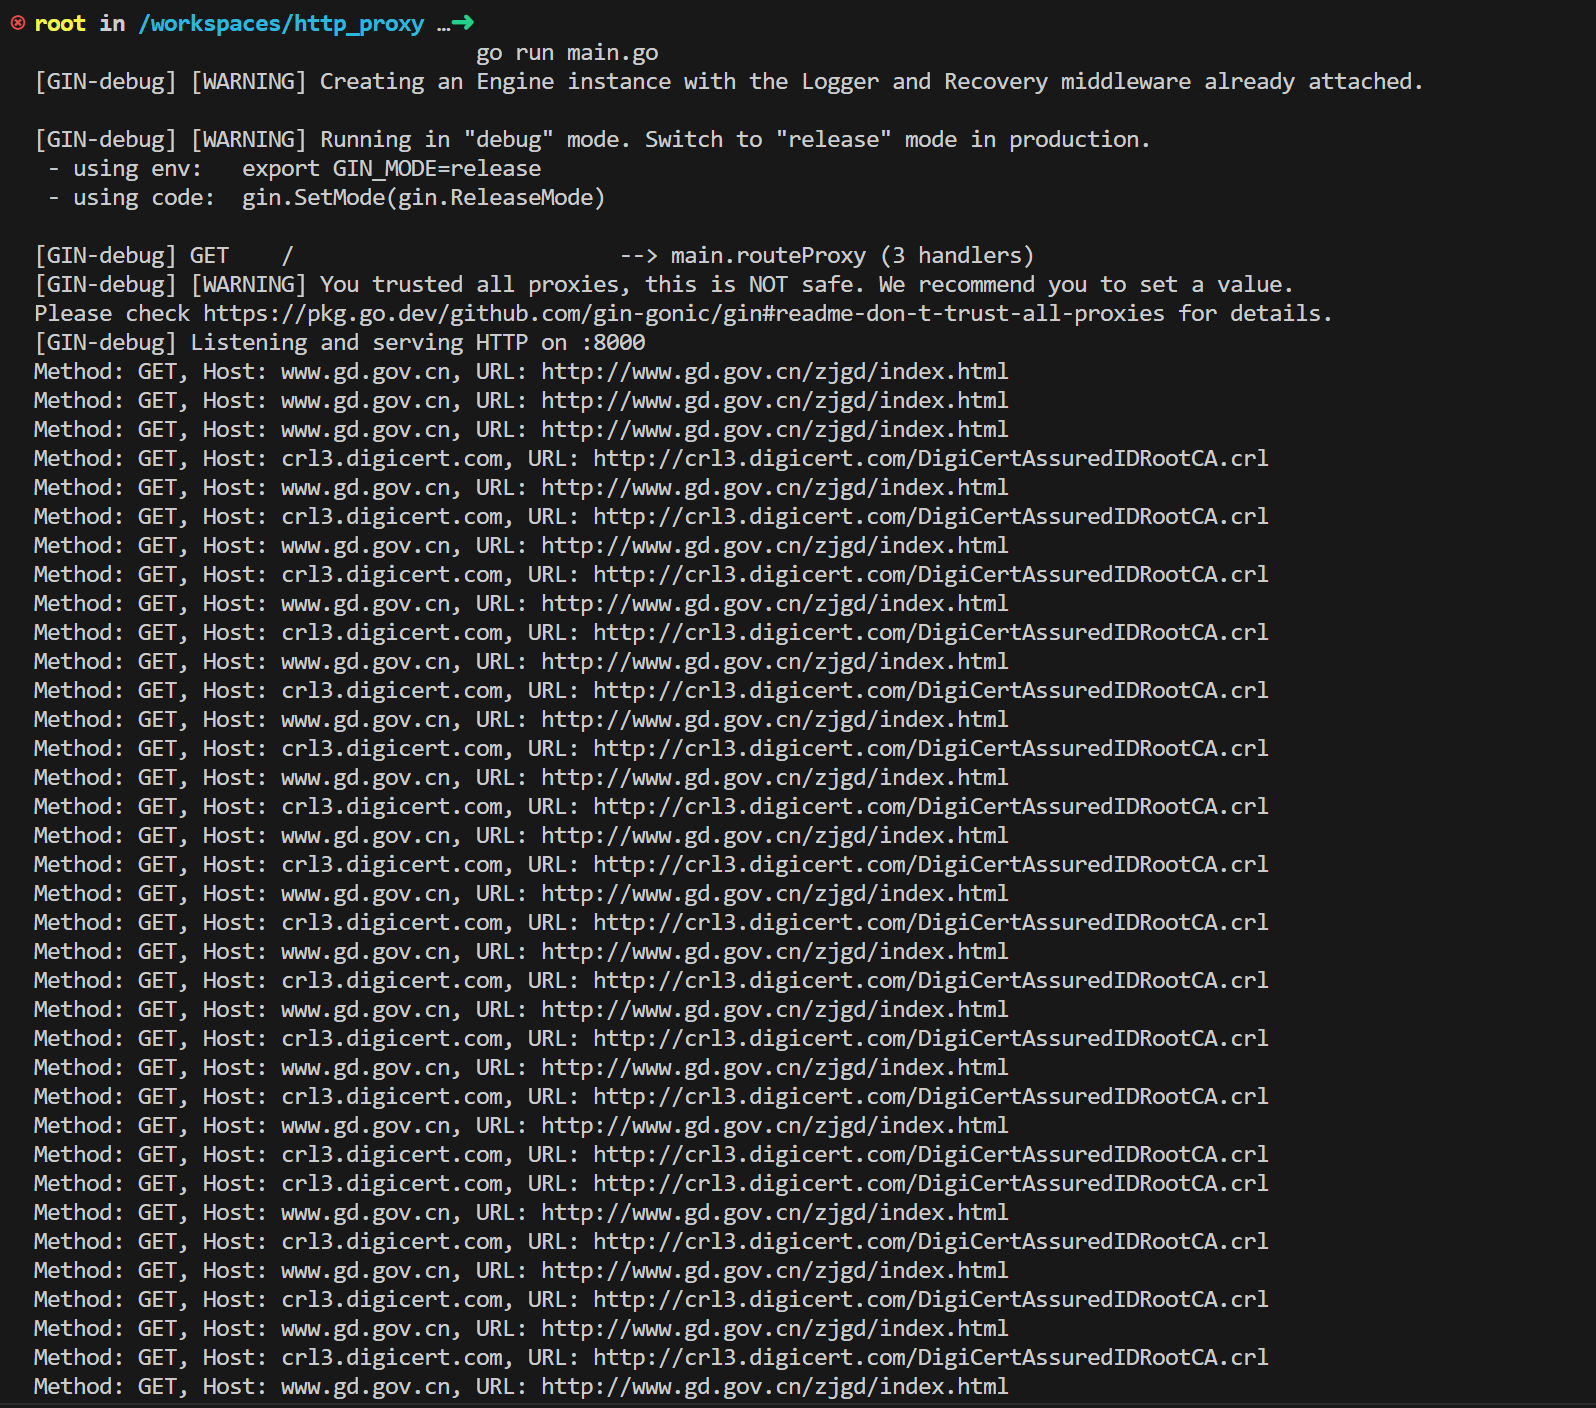Click "gin.SetMode(gin.ReleaseMode)" code text
Screen dimensions: 1596x1408
[424, 198]
